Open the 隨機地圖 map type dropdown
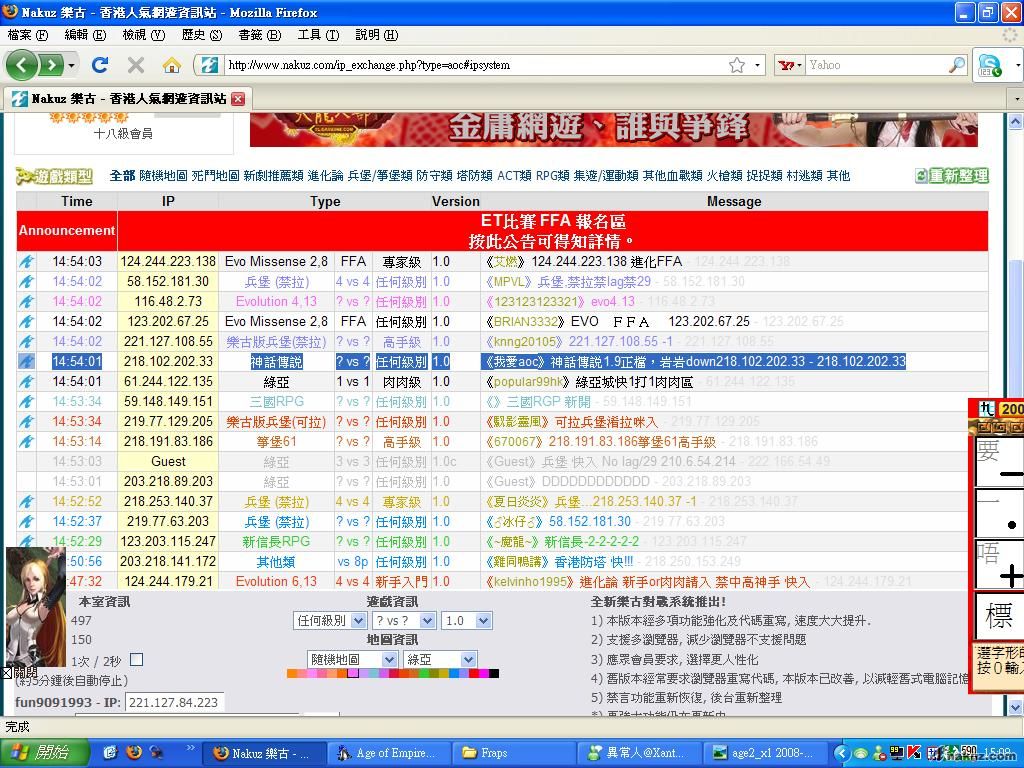 (x=352, y=660)
